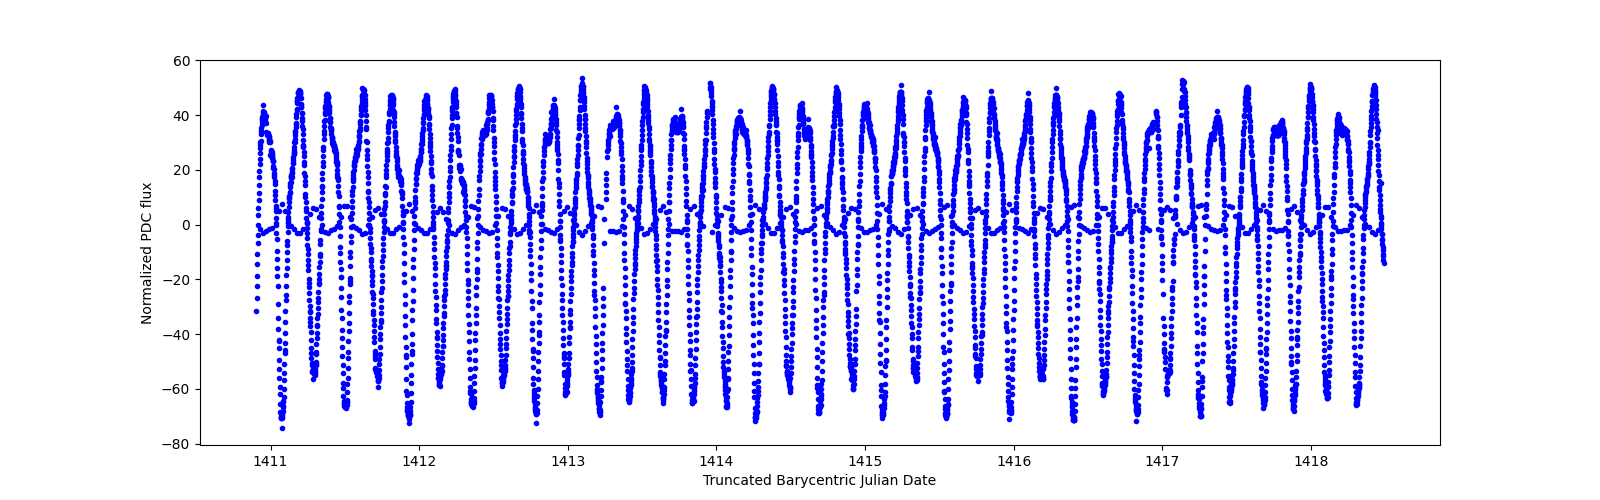Screen dimensions: 1600x500
Task: Click y-axis tick label 0
Action: tap(185, 225)
